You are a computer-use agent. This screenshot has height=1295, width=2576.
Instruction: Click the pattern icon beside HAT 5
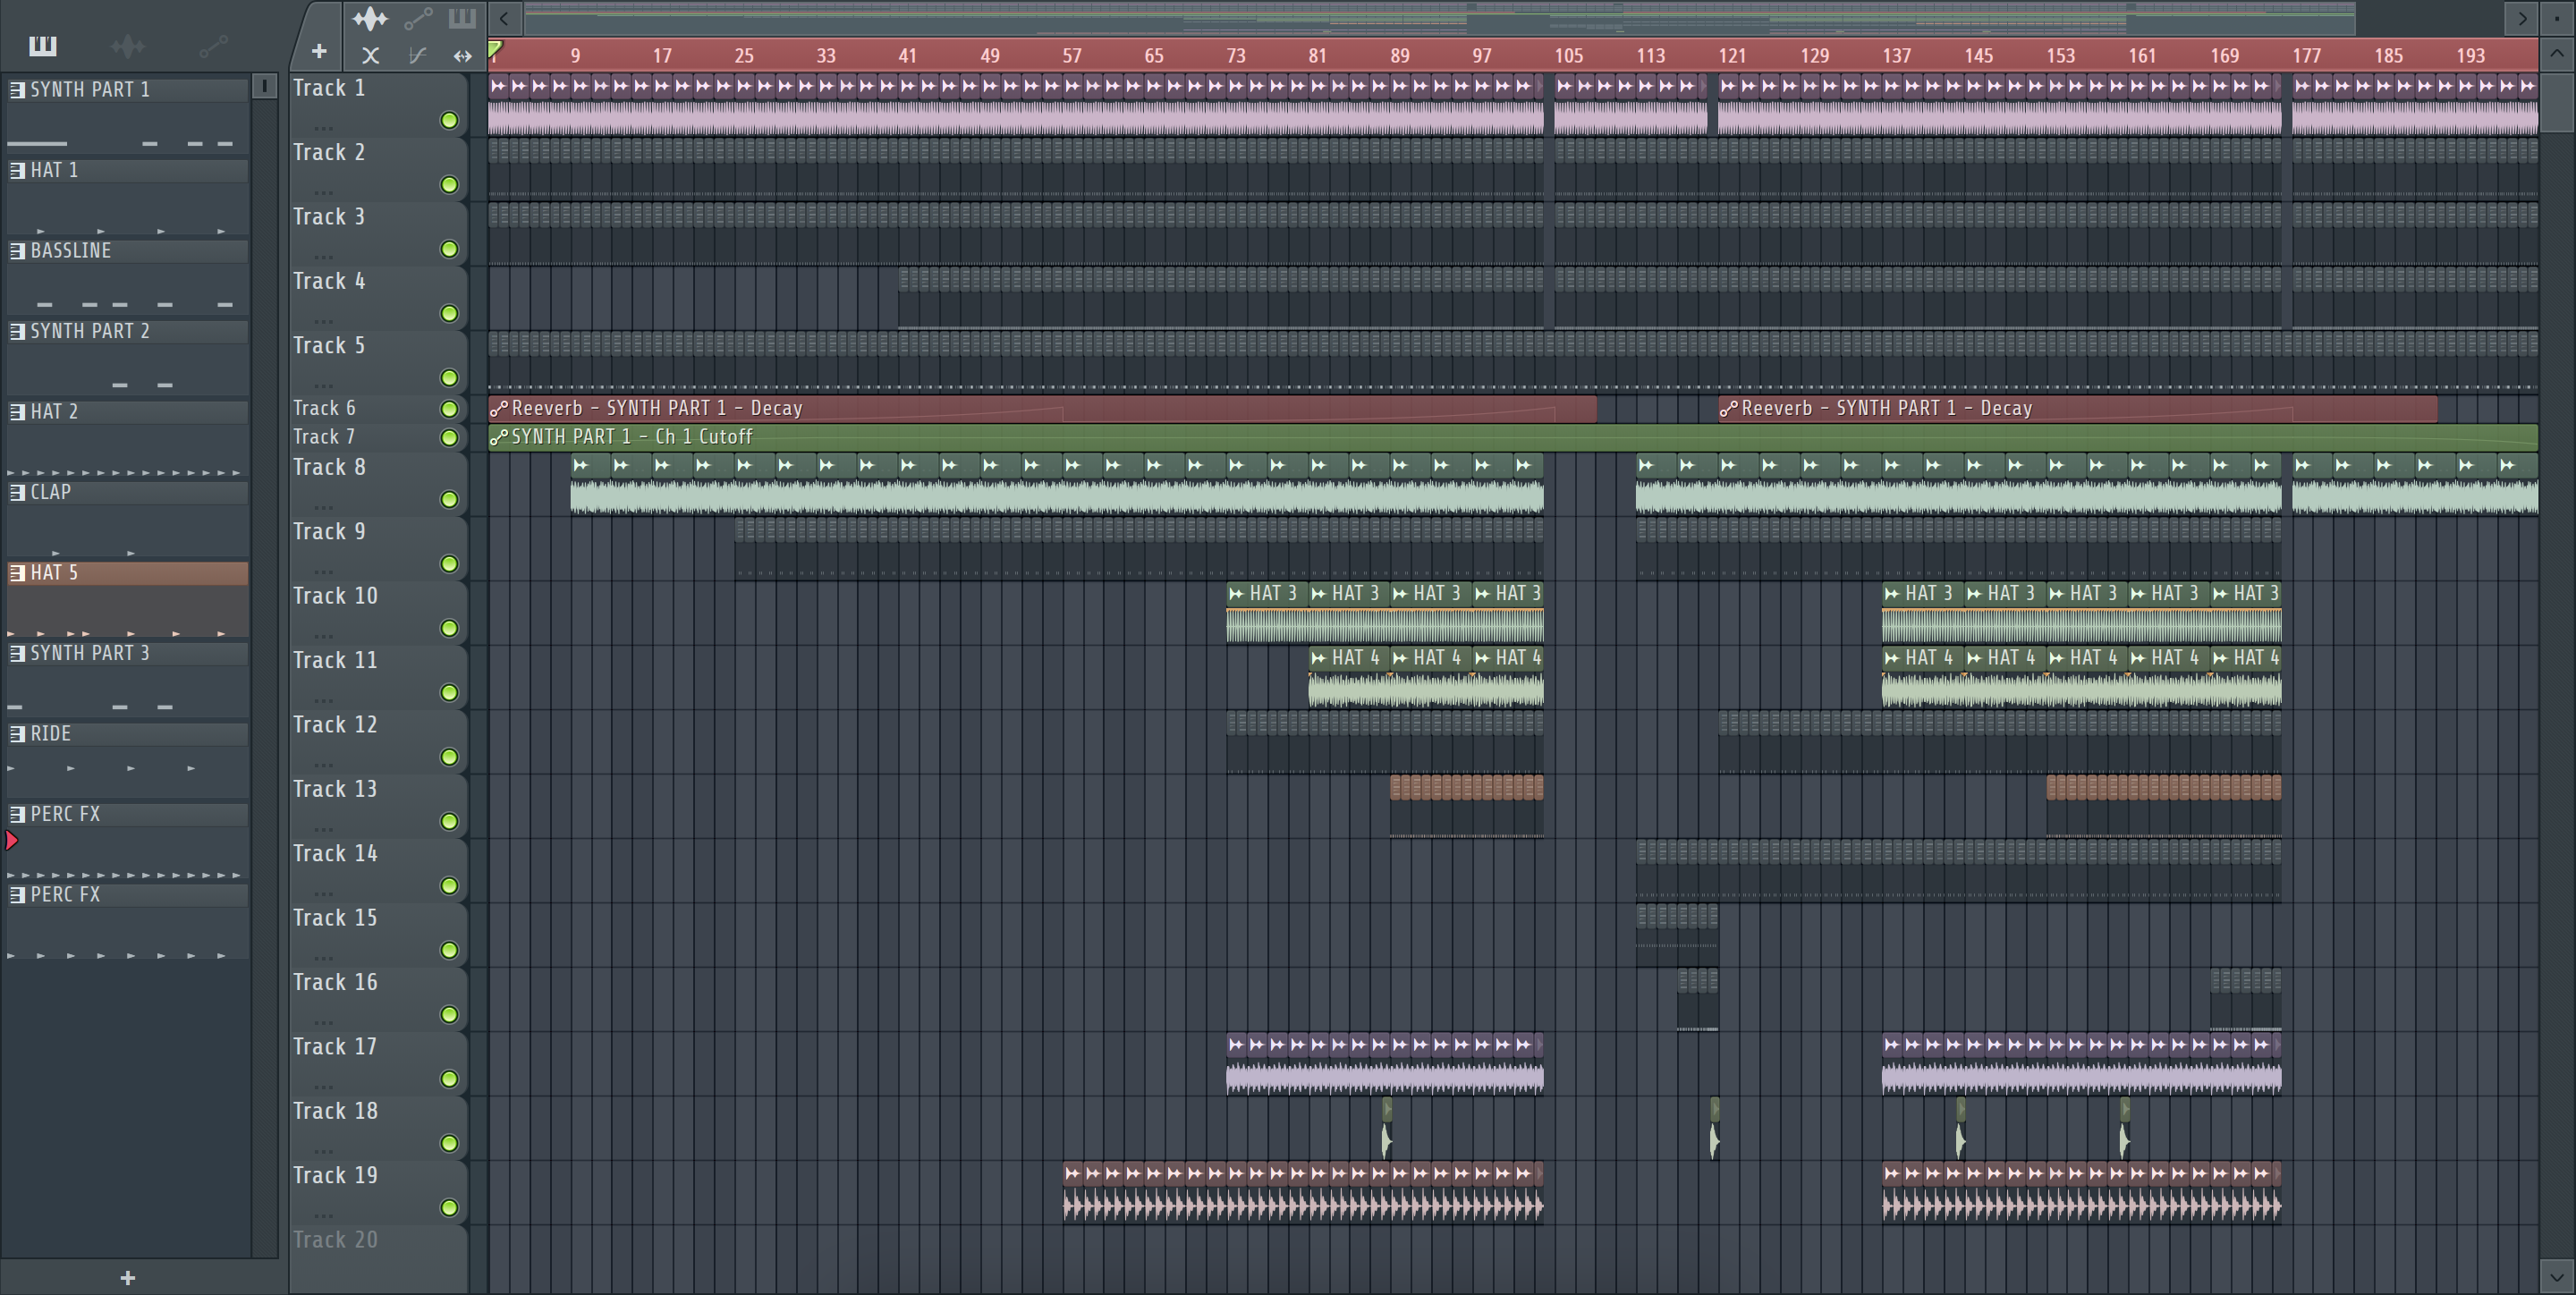coord(17,573)
